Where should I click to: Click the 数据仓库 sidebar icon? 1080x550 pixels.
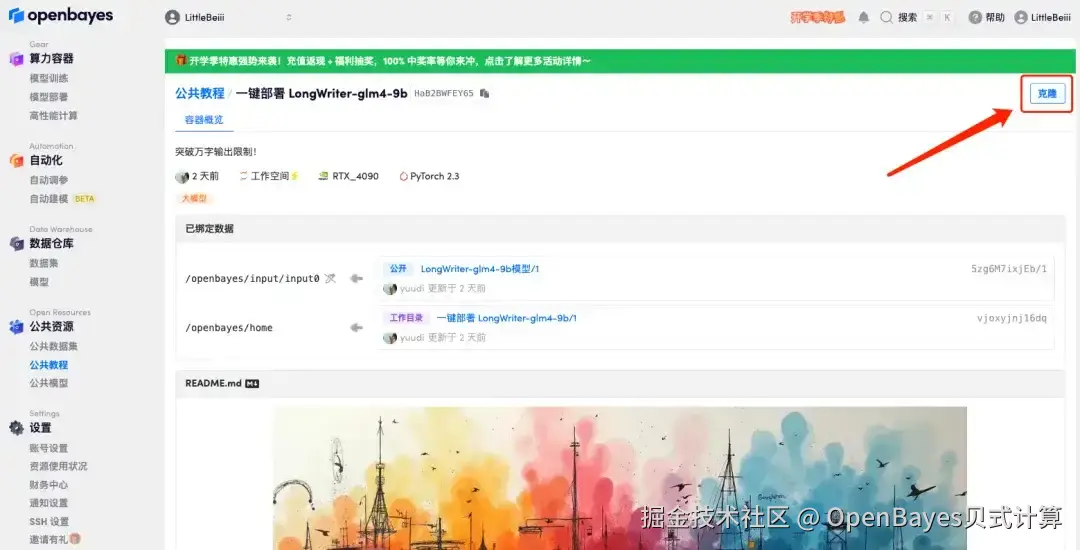pos(17,244)
